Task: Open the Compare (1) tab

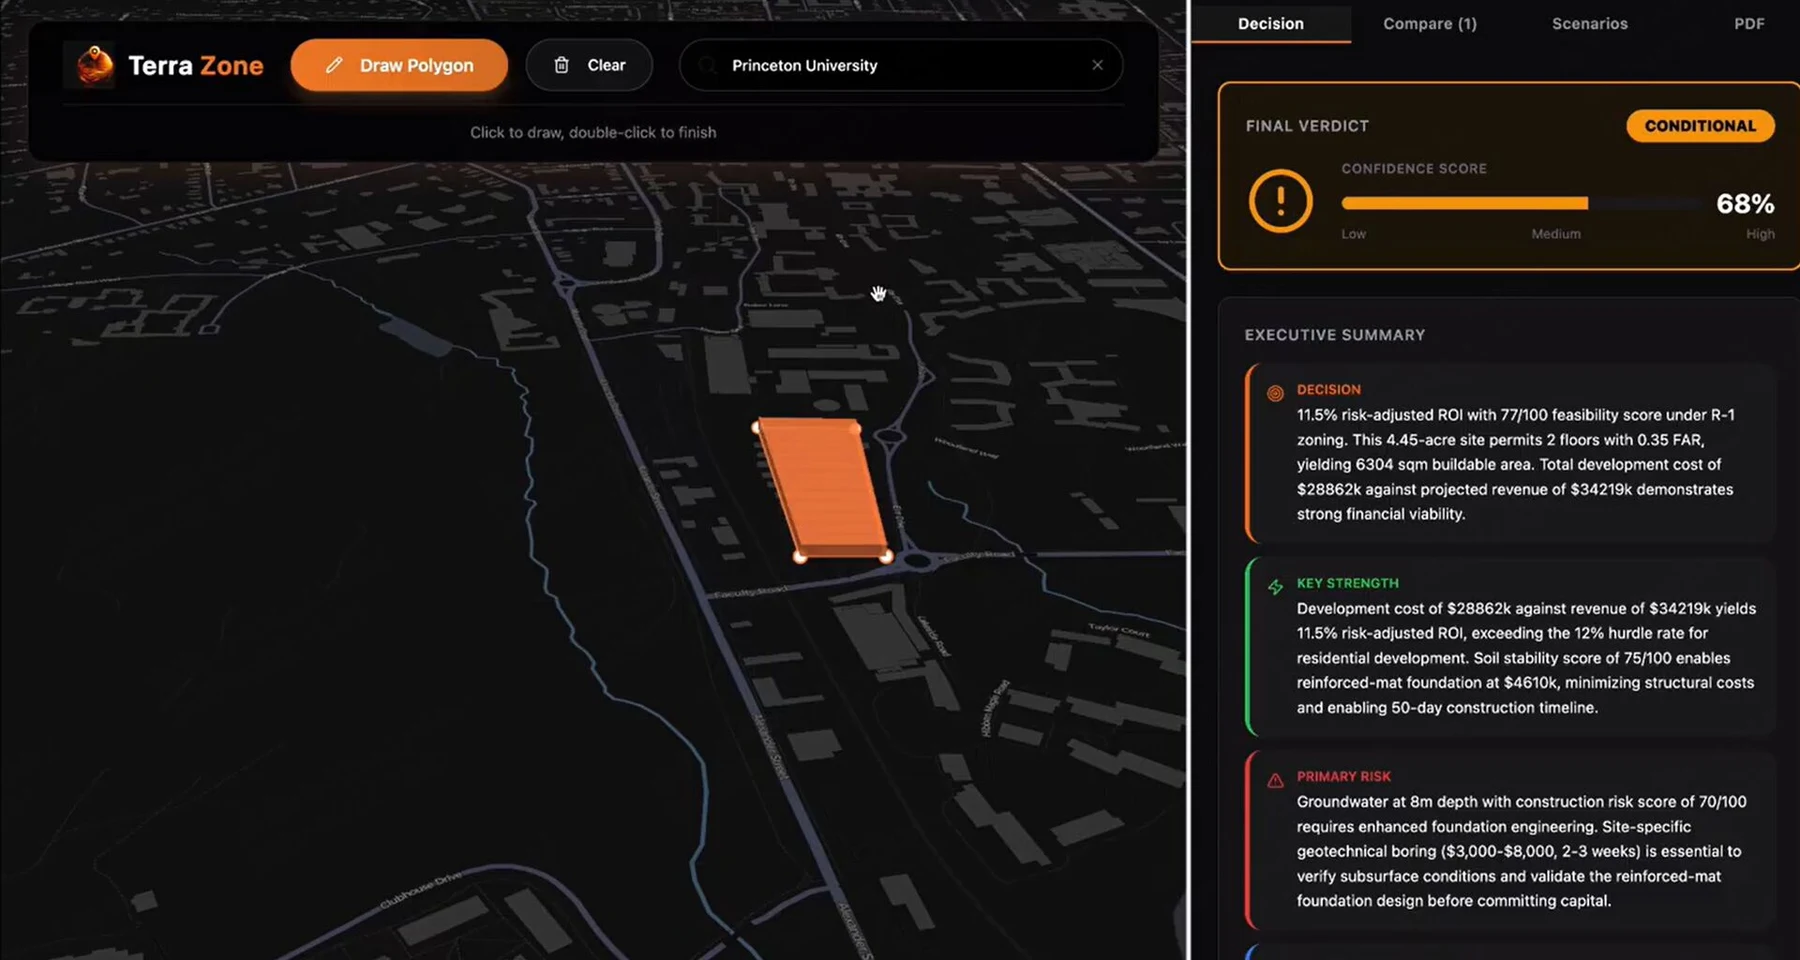Action: point(1429,23)
